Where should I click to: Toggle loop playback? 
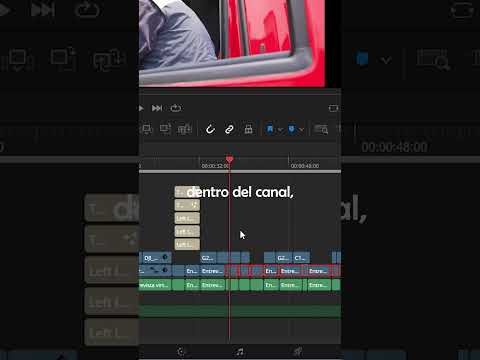pos(176,108)
